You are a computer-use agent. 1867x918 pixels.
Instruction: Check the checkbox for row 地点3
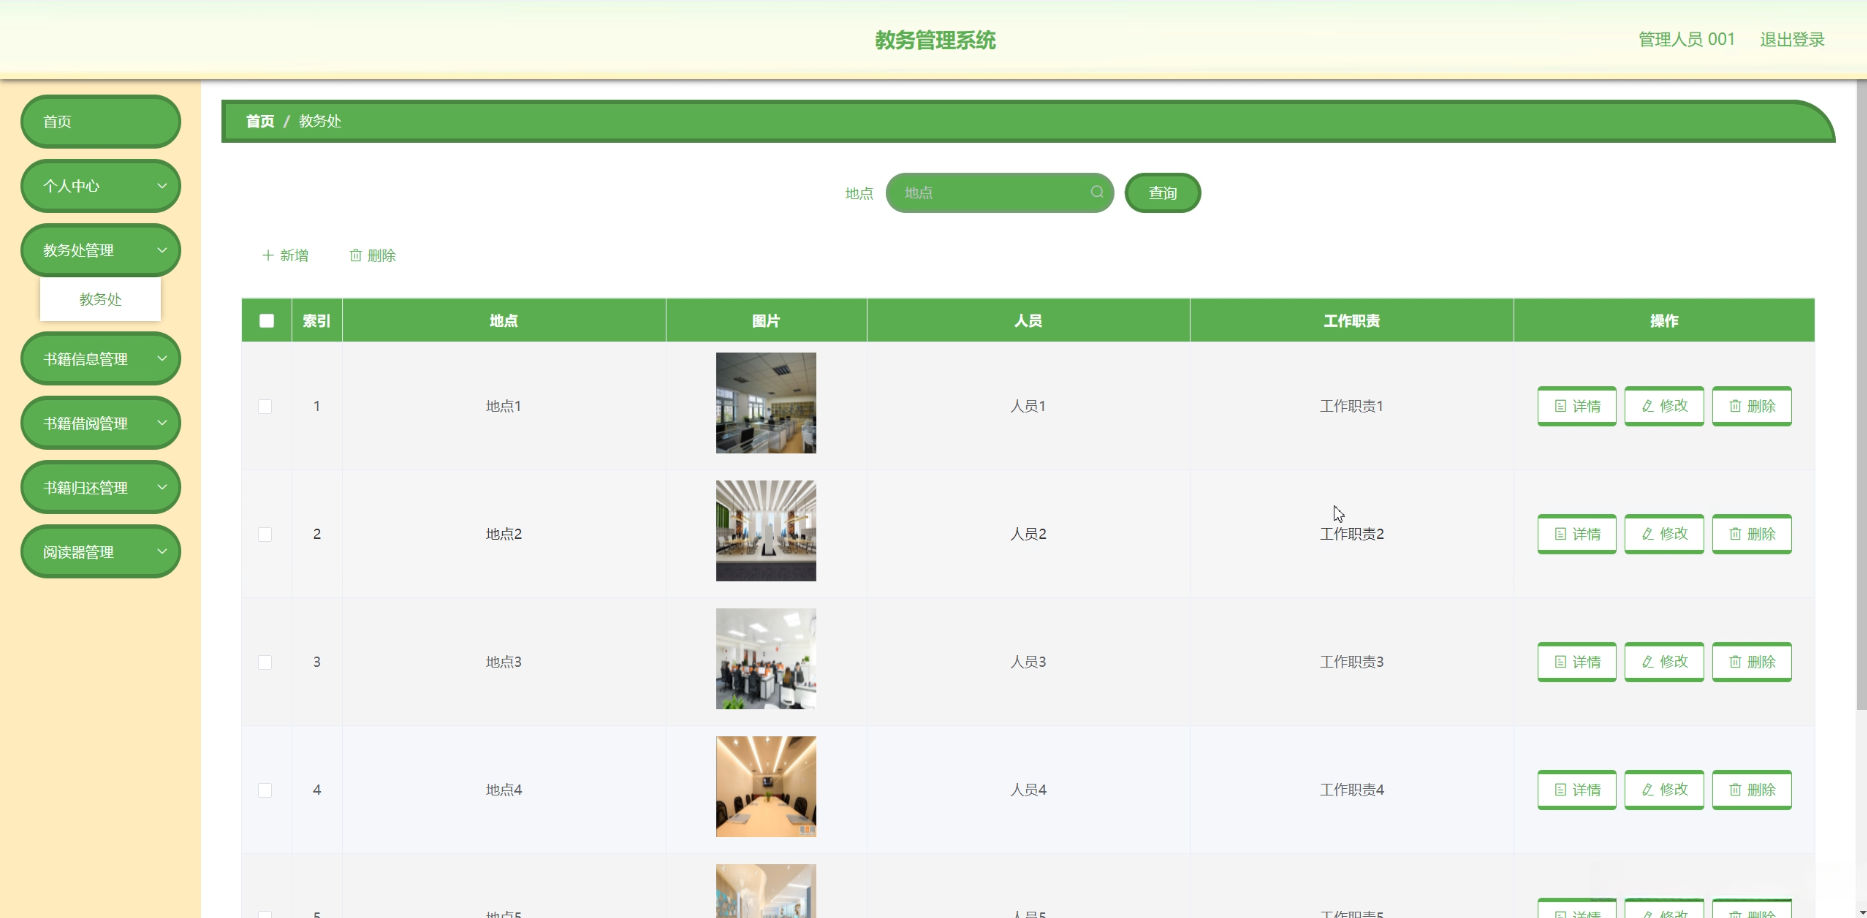coord(265,663)
